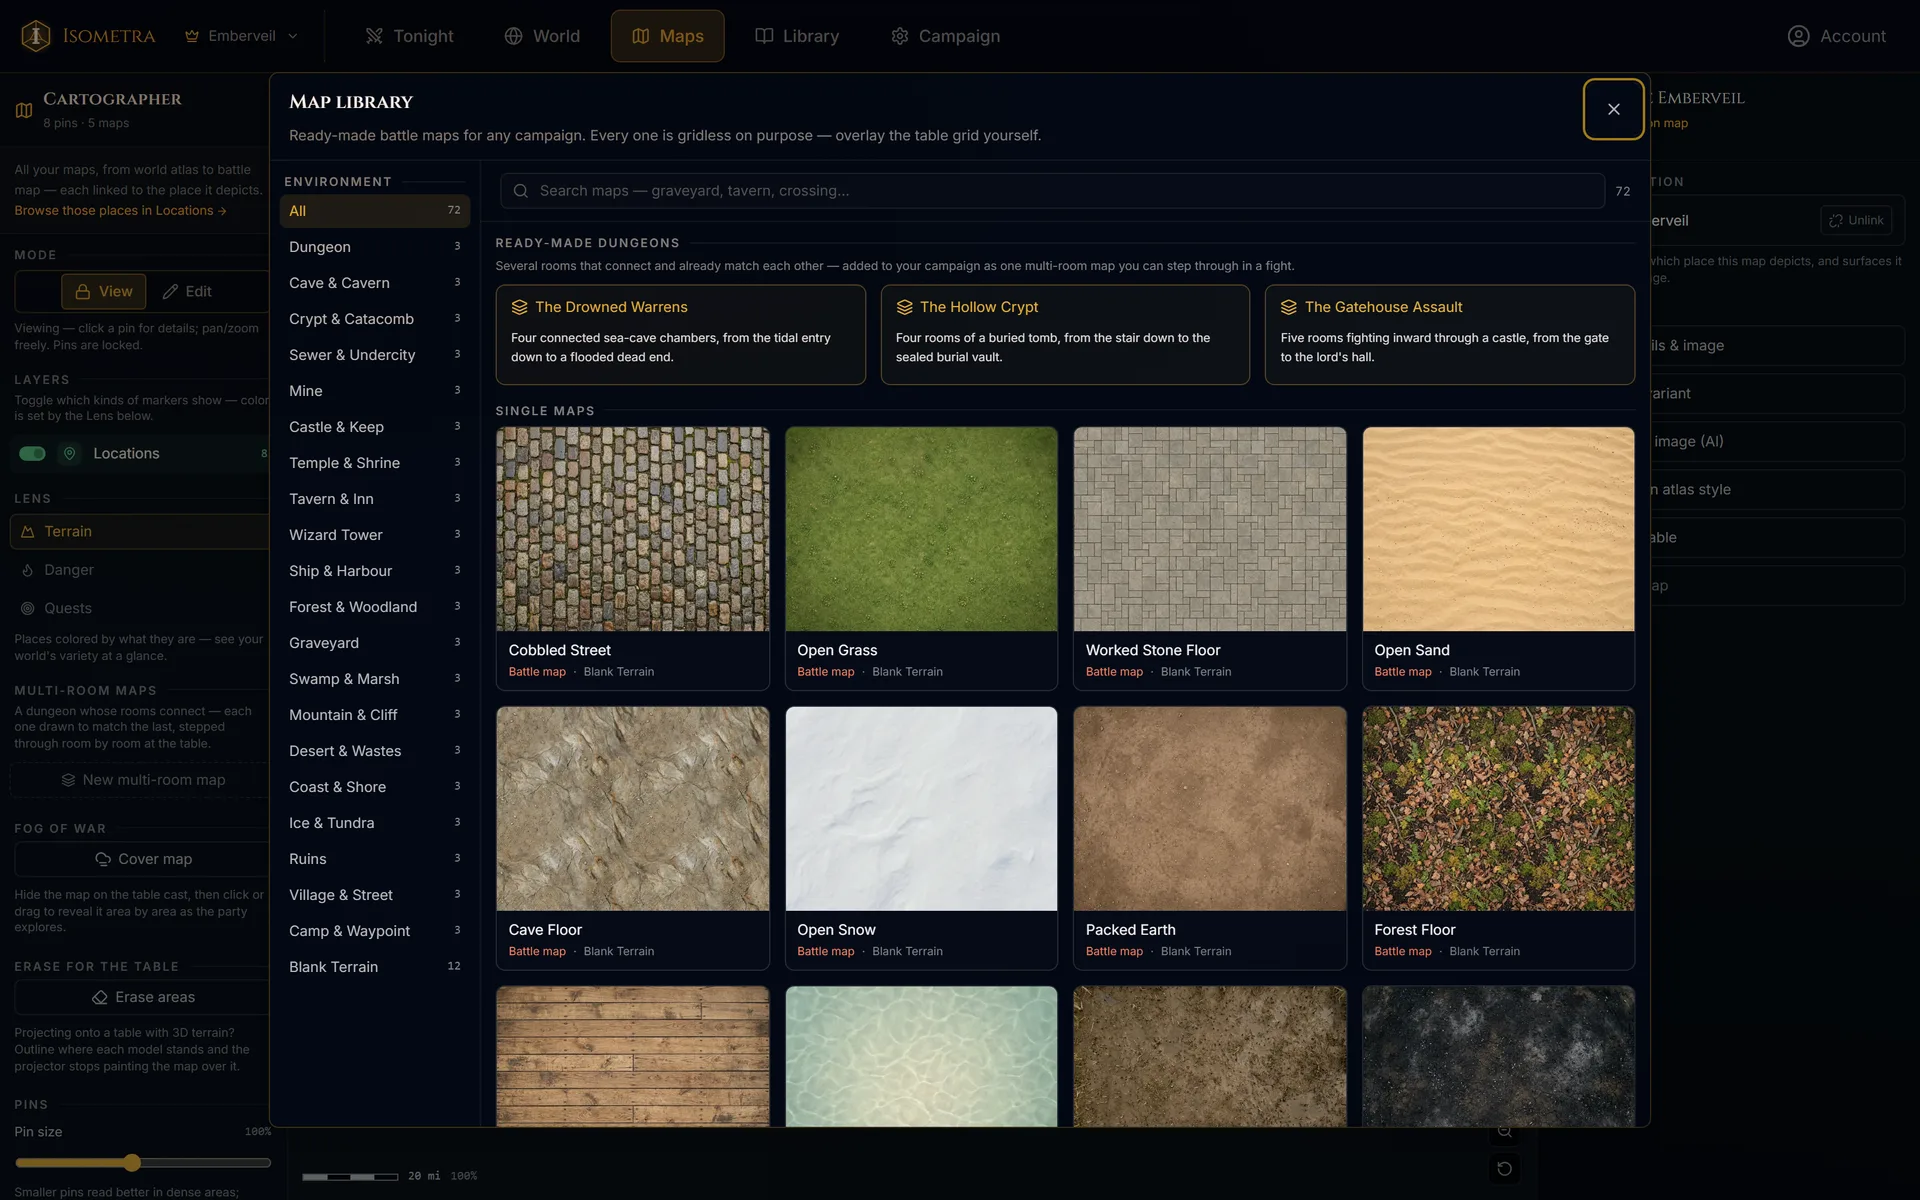This screenshot has height=1200, width=1920.
Task: Choose the Open Snow map thumbnail
Action: pyautogui.click(x=921, y=809)
